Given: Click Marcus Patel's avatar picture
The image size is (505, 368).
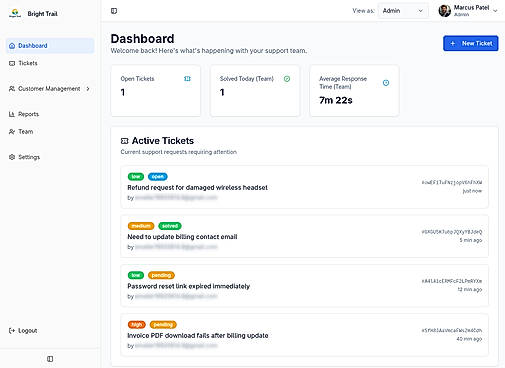Looking at the screenshot, I should click(x=445, y=11).
